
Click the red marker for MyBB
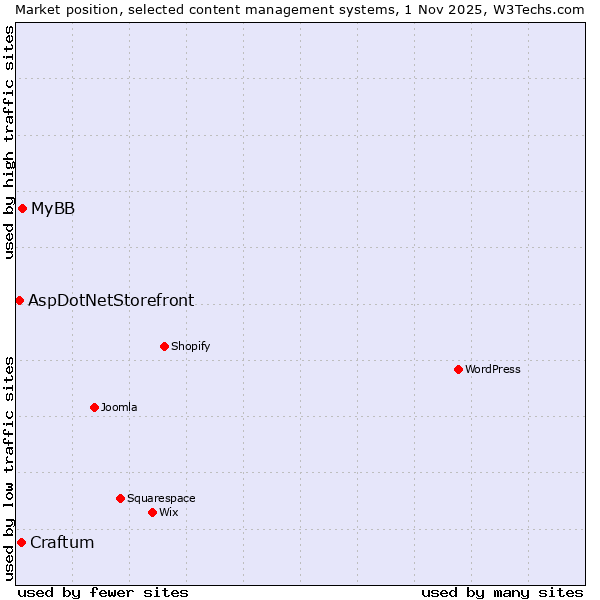point(22,208)
